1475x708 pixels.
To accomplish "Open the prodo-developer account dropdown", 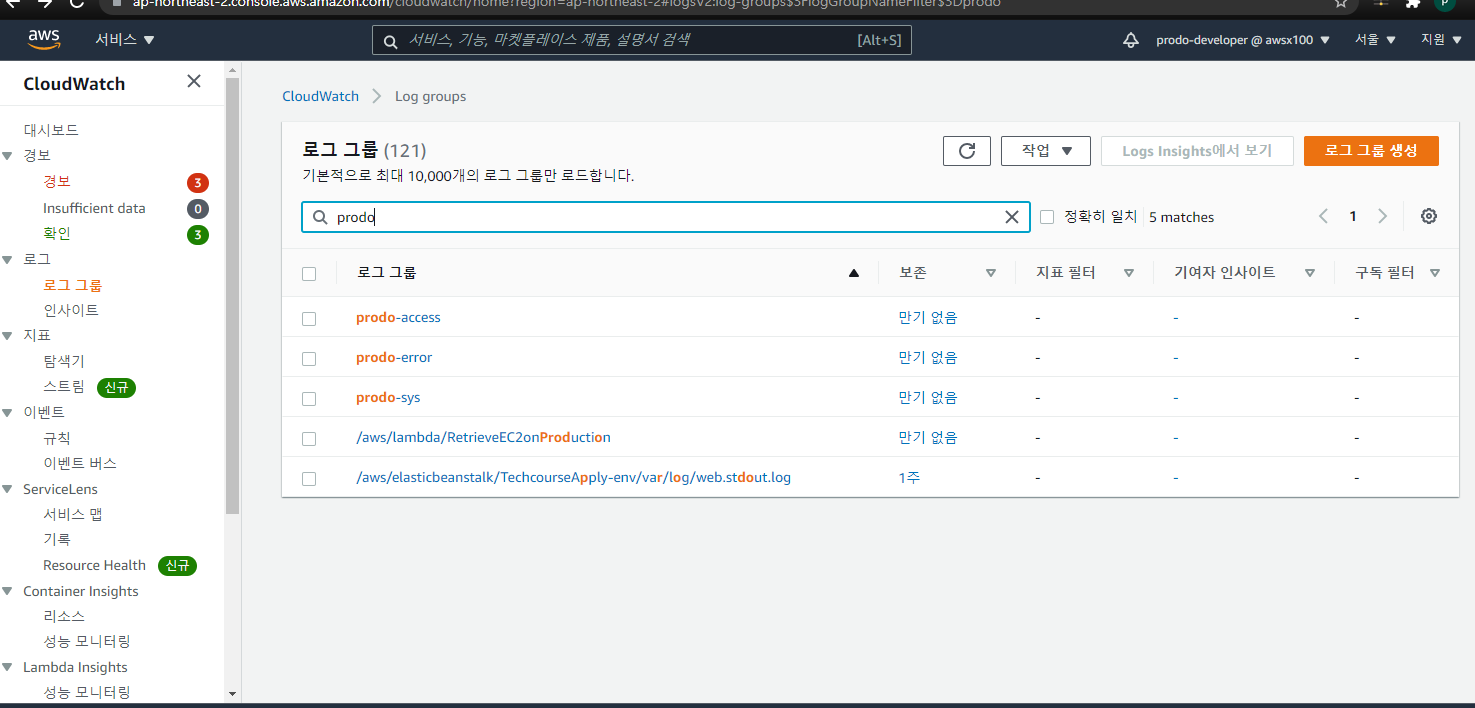I will point(1243,40).
